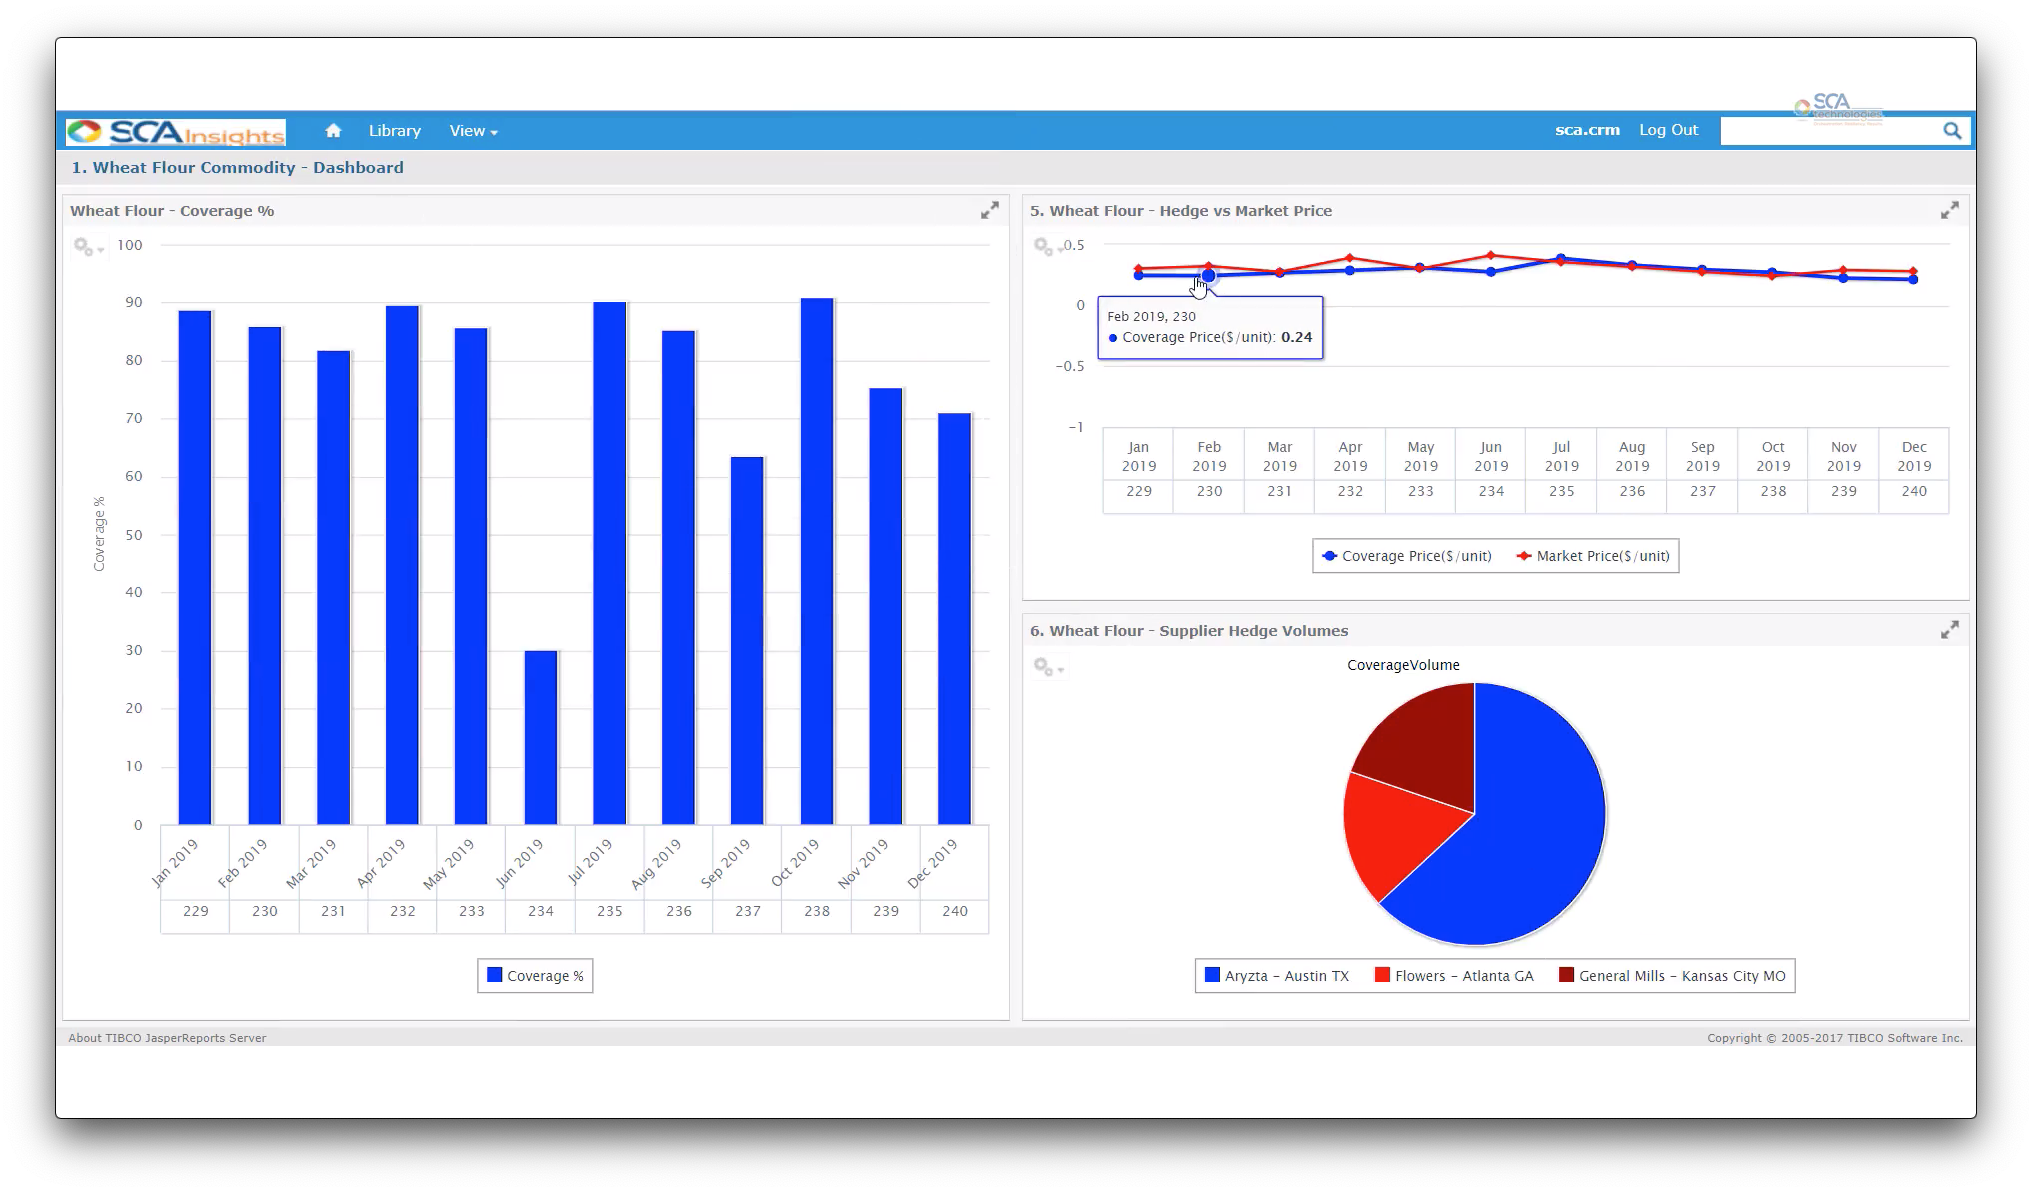
Task: Select the May 2019 coverage bar
Action: click(x=471, y=576)
